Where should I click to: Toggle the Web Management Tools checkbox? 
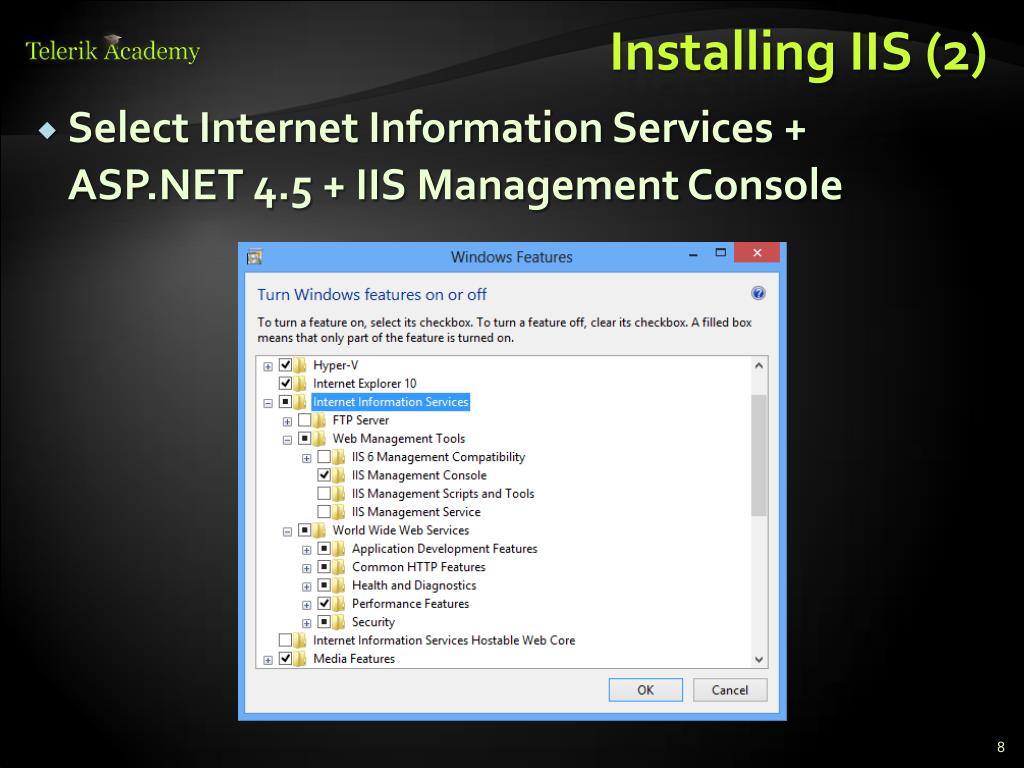point(304,438)
